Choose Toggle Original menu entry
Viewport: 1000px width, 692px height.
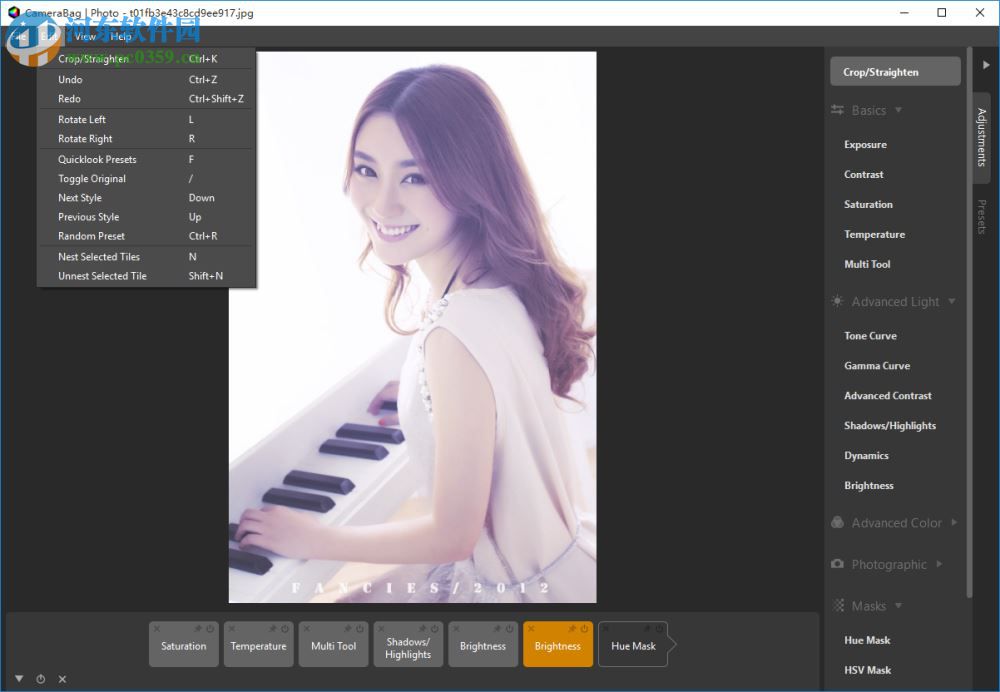pos(146,179)
